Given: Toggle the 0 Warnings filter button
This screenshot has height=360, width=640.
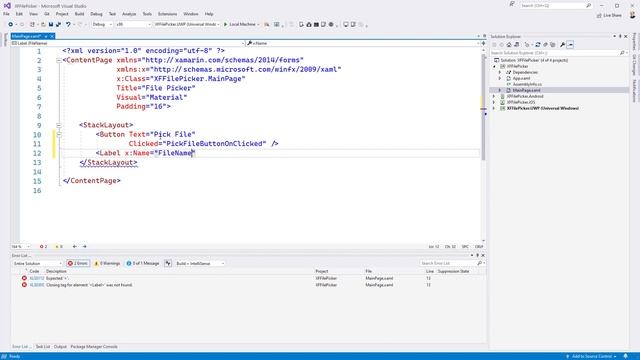Looking at the screenshot, I should (107, 264).
